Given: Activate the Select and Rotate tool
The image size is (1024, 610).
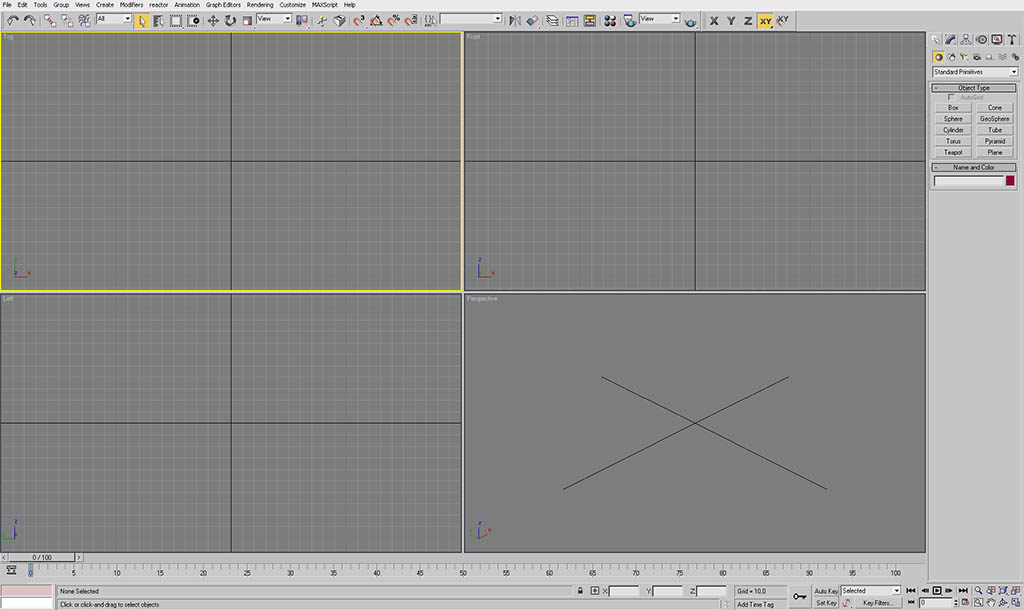Looking at the screenshot, I should [230, 20].
